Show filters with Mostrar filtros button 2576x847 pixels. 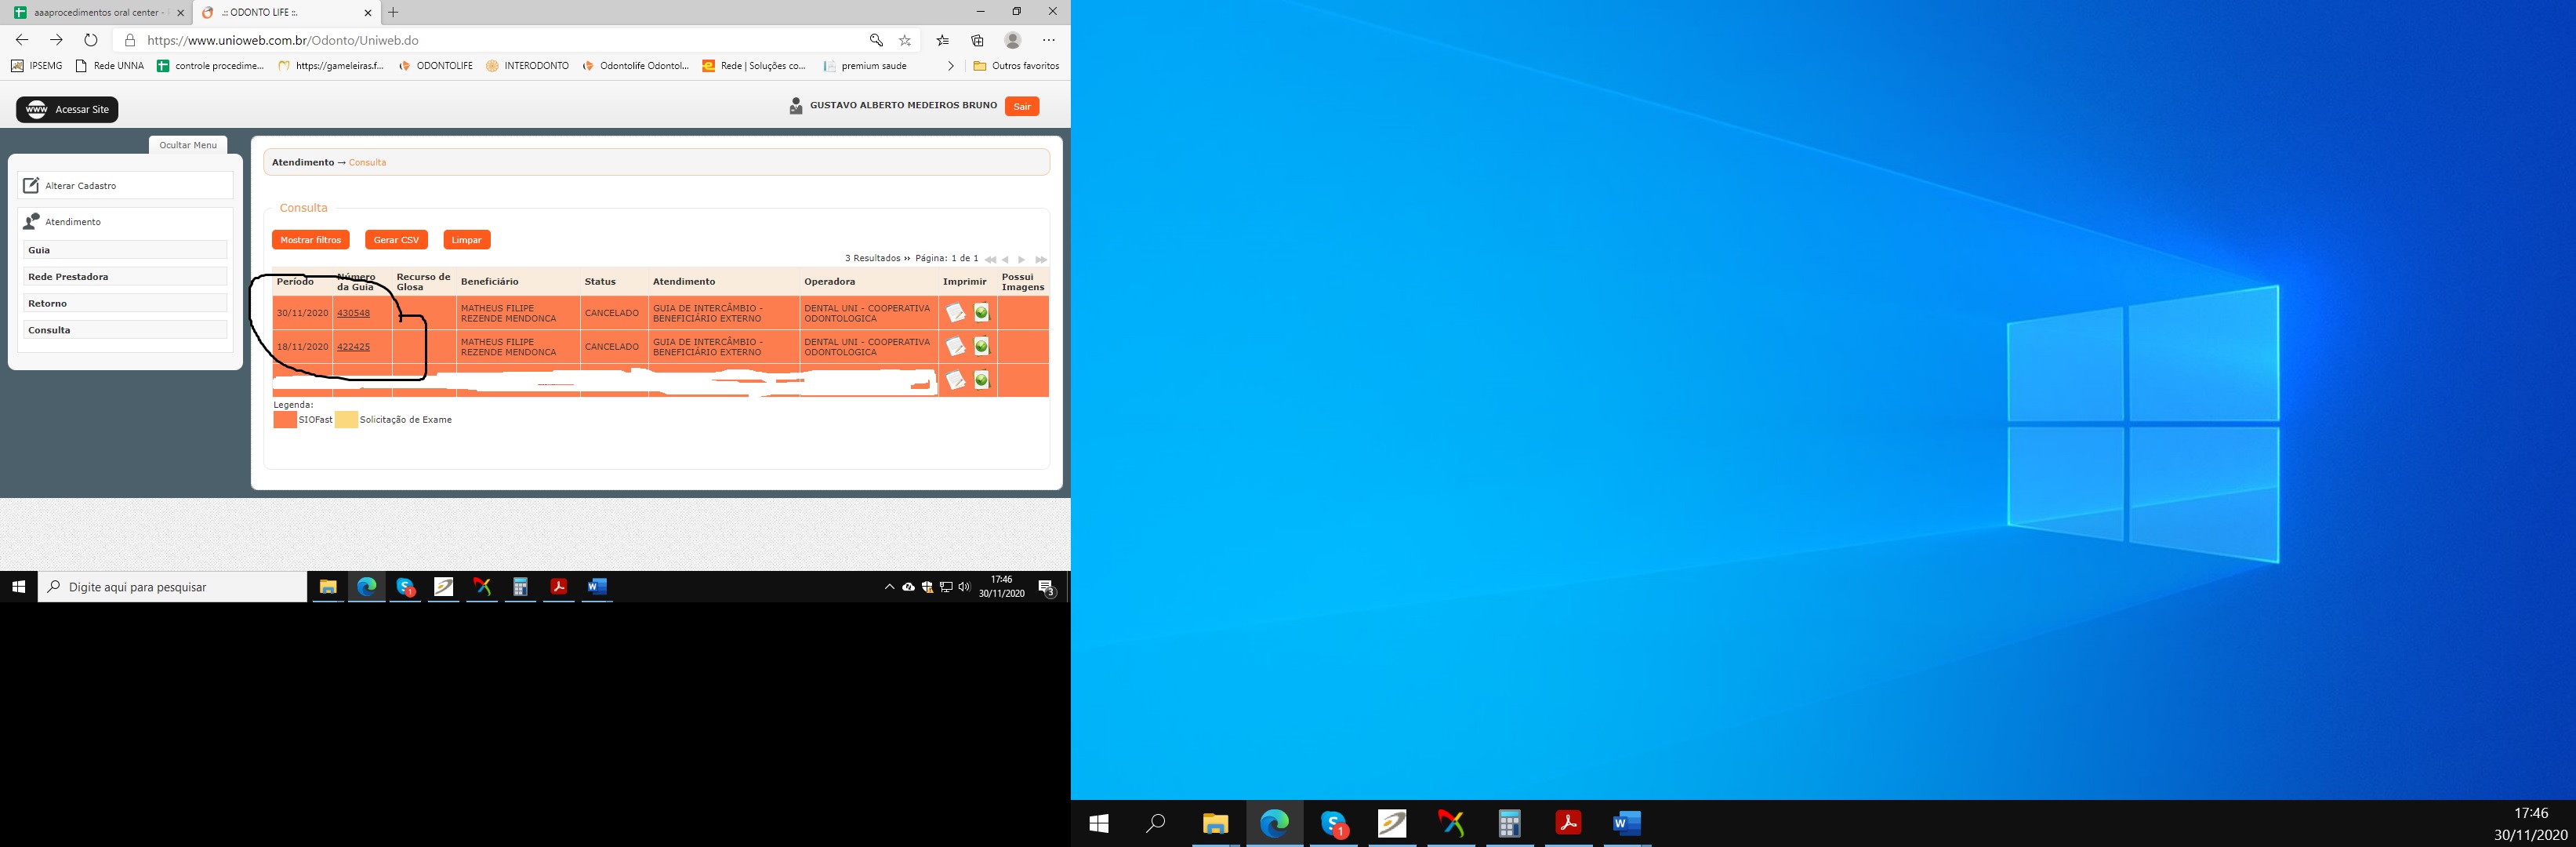pos(310,240)
